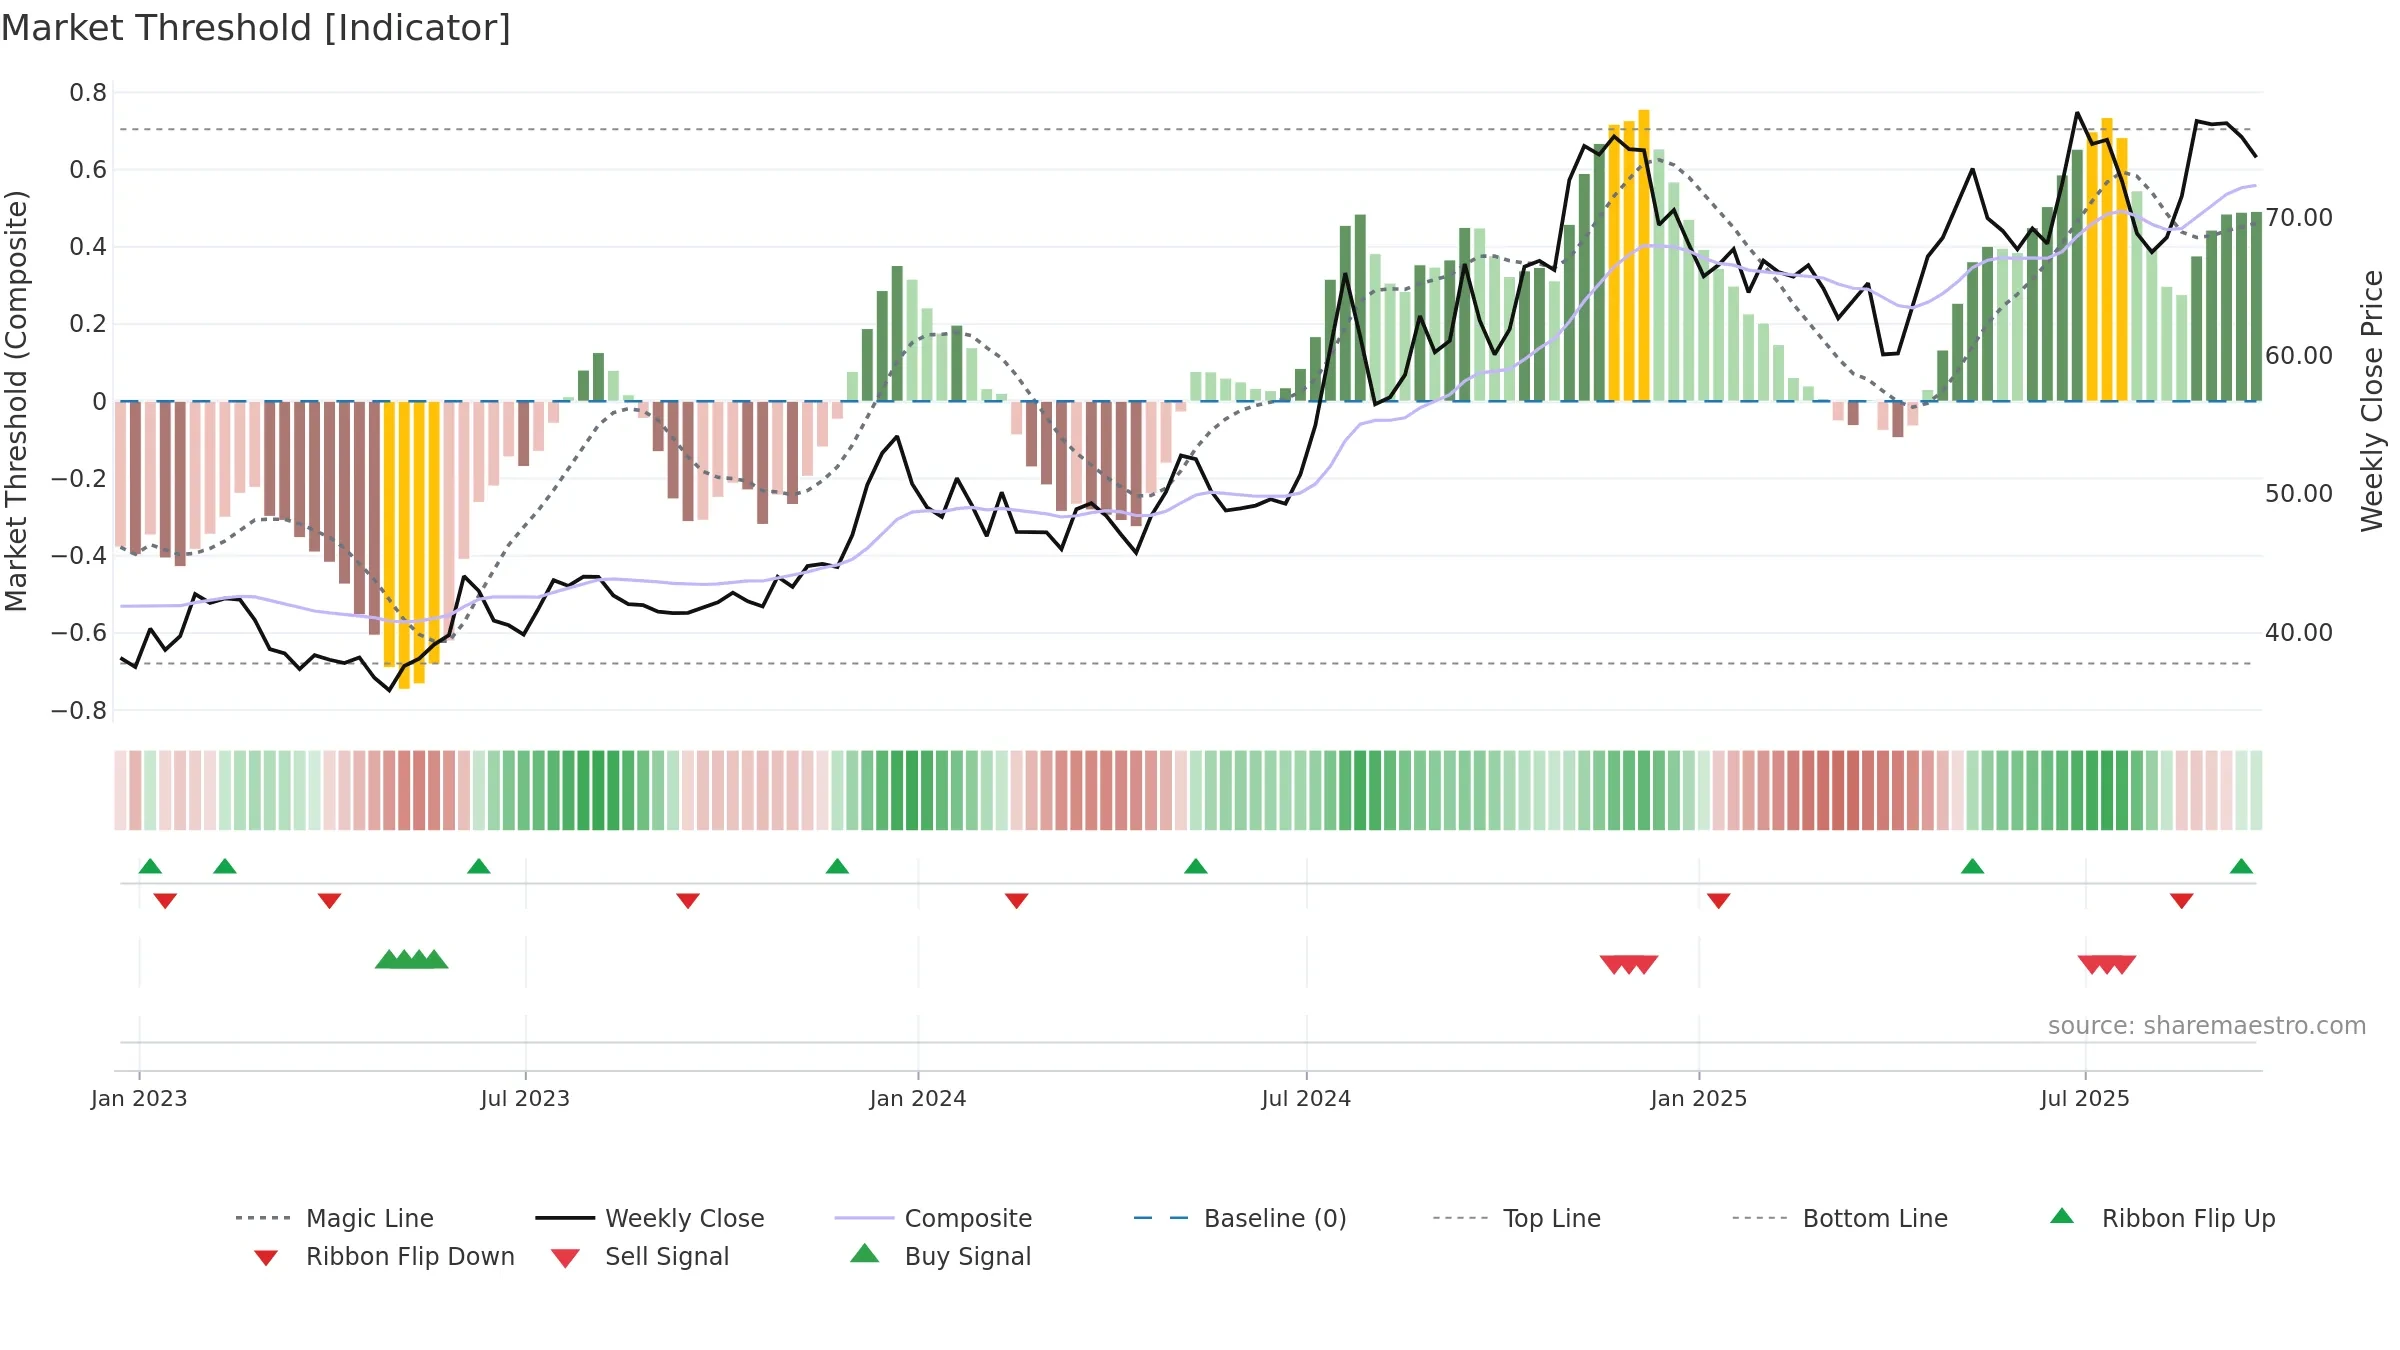Toggle the Magic Line legend entry

tap(335, 1218)
